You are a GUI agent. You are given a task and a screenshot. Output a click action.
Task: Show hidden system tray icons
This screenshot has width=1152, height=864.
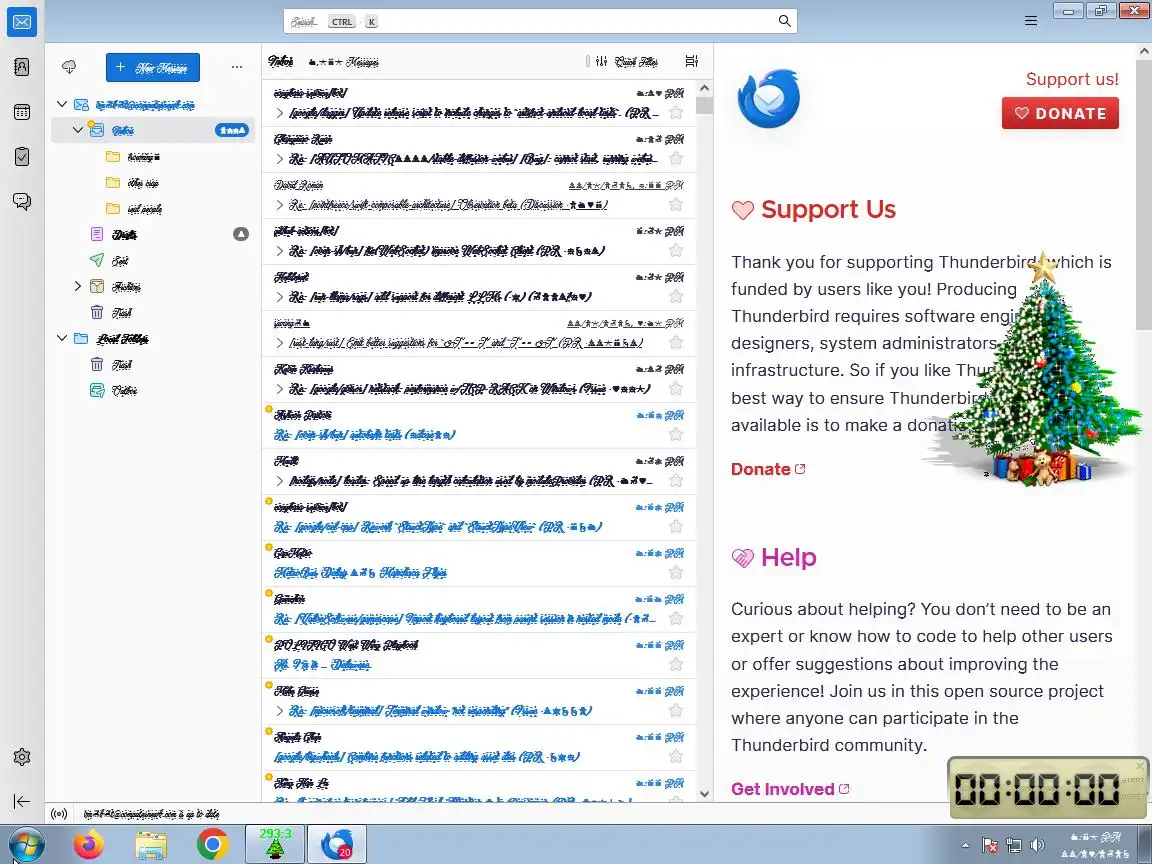pos(965,845)
